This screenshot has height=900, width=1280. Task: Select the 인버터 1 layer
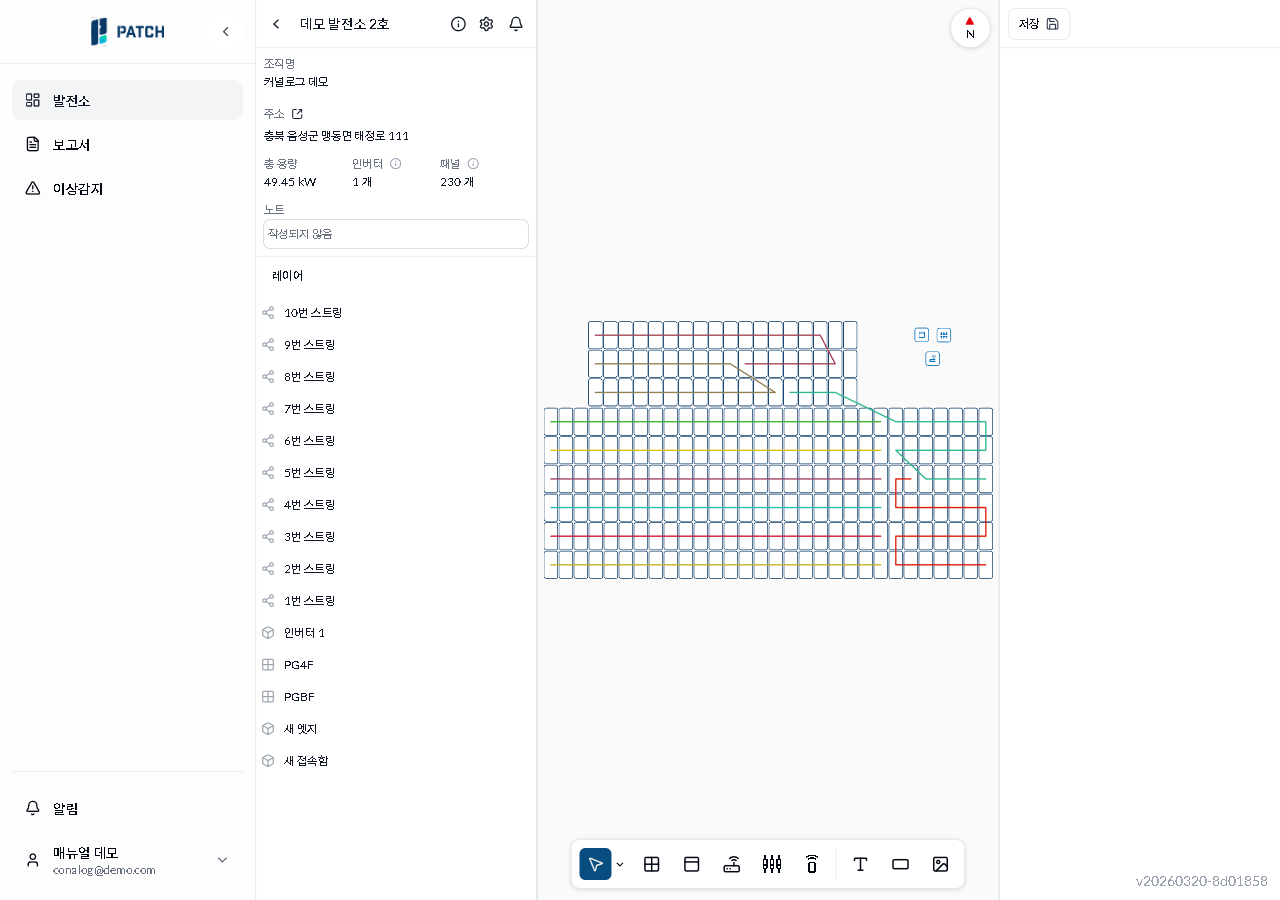tap(304, 633)
